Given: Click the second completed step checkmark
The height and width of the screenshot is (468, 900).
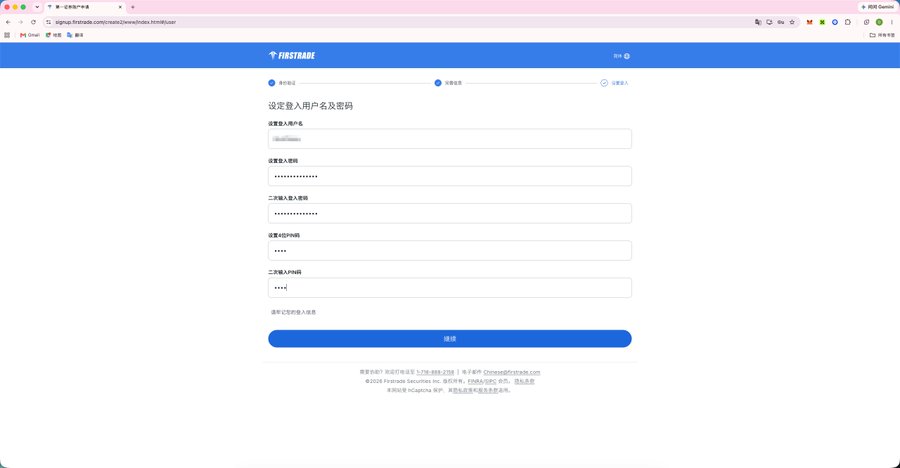Looking at the screenshot, I should (x=438, y=83).
